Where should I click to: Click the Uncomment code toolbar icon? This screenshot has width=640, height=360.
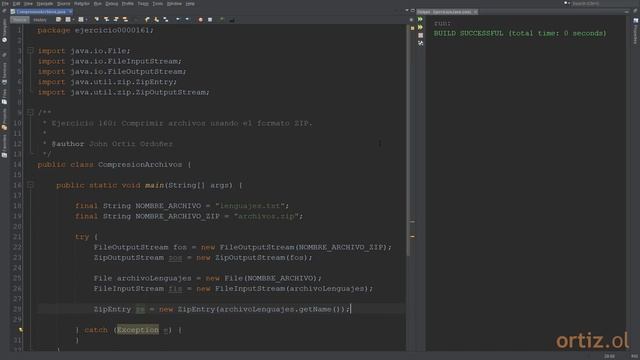click(x=231, y=19)
